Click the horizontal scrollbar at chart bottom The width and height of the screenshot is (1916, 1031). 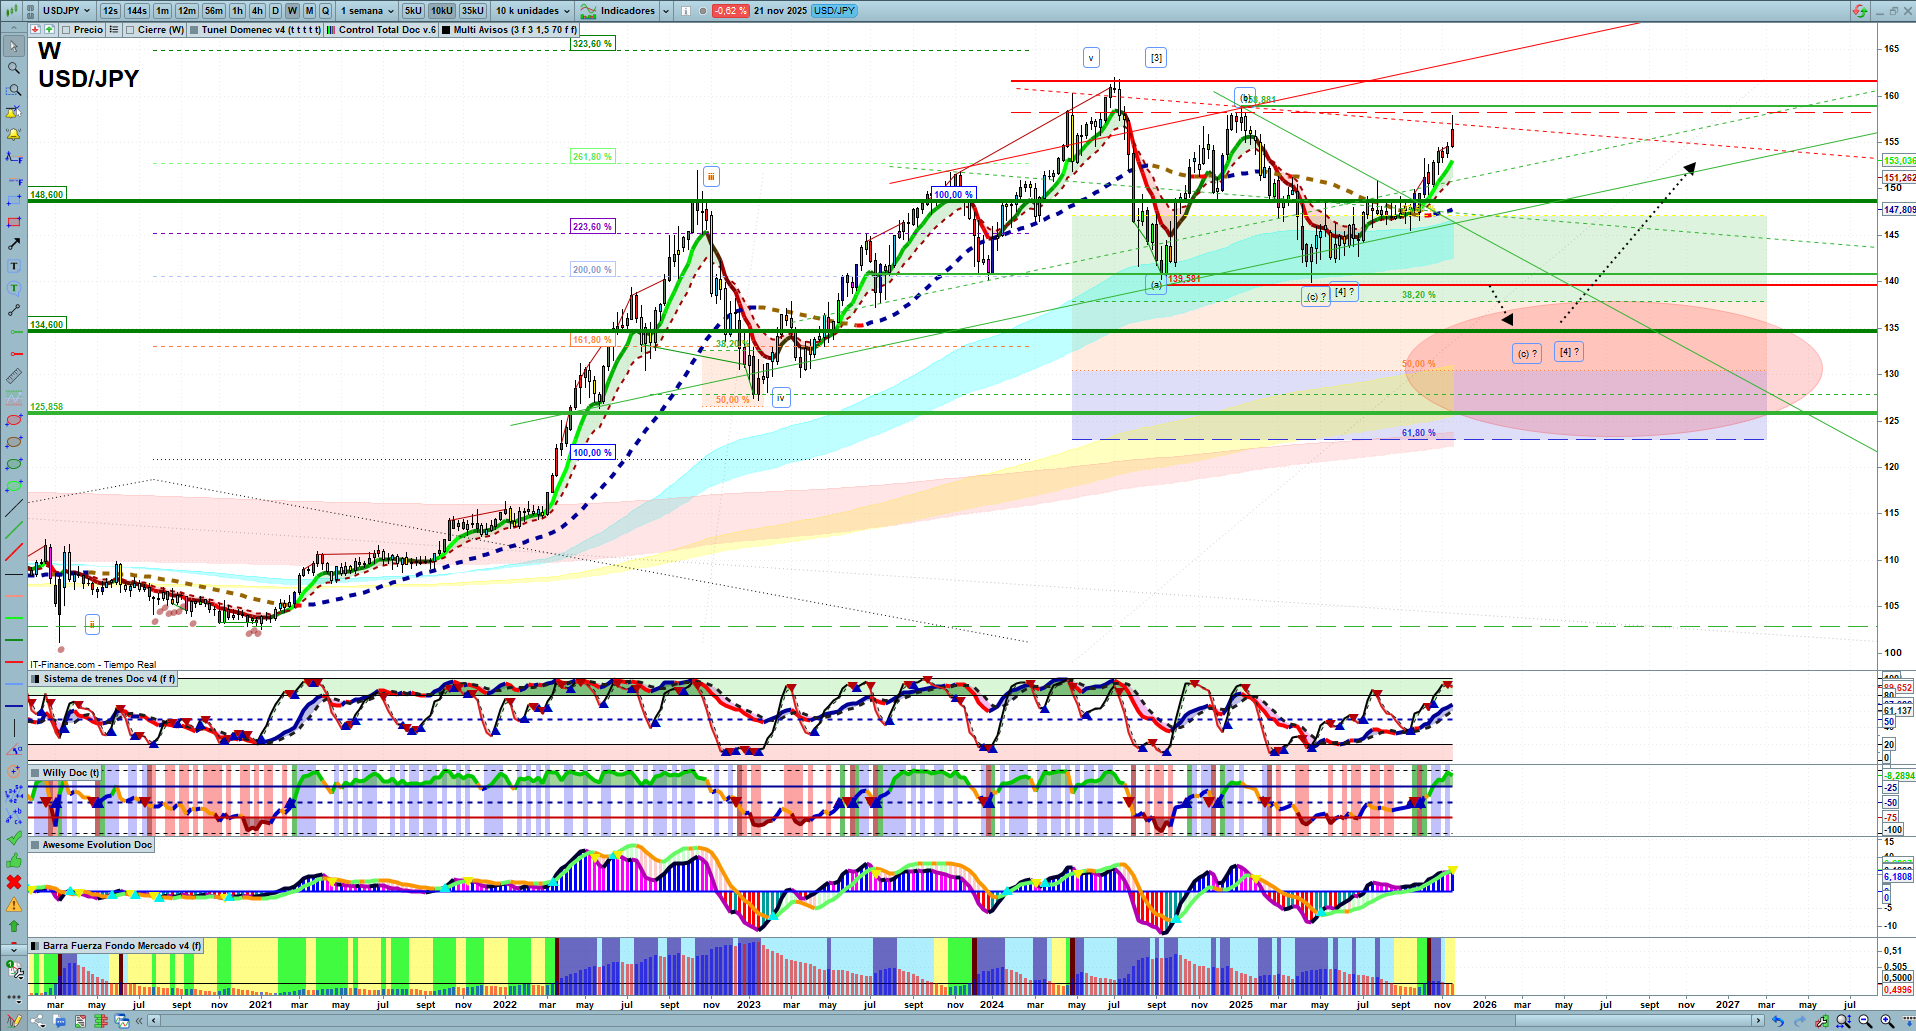coord(955,1021)
